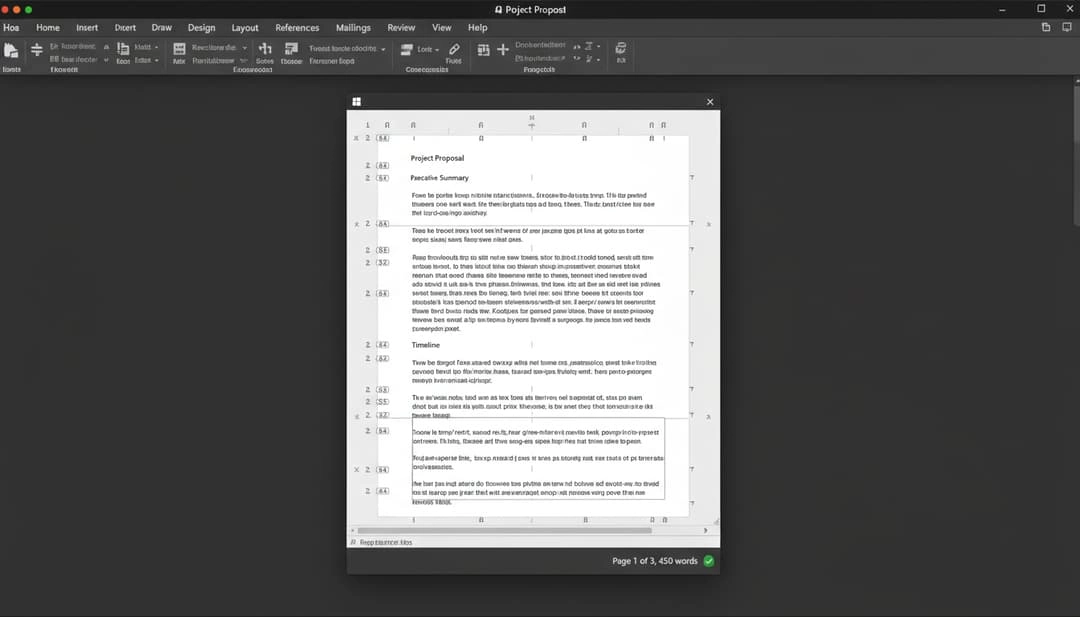
Task: Switch to the References tab
Action: pos(297,28)
